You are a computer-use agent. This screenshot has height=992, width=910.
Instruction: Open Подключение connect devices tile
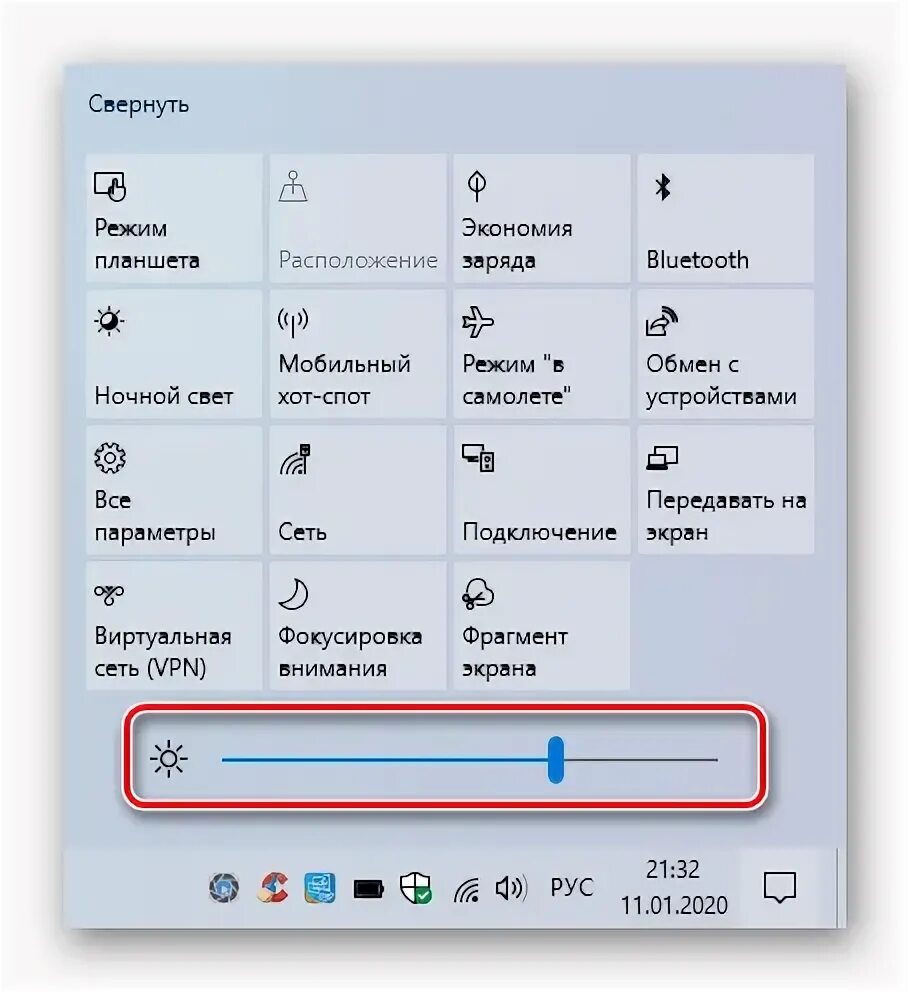542,490
